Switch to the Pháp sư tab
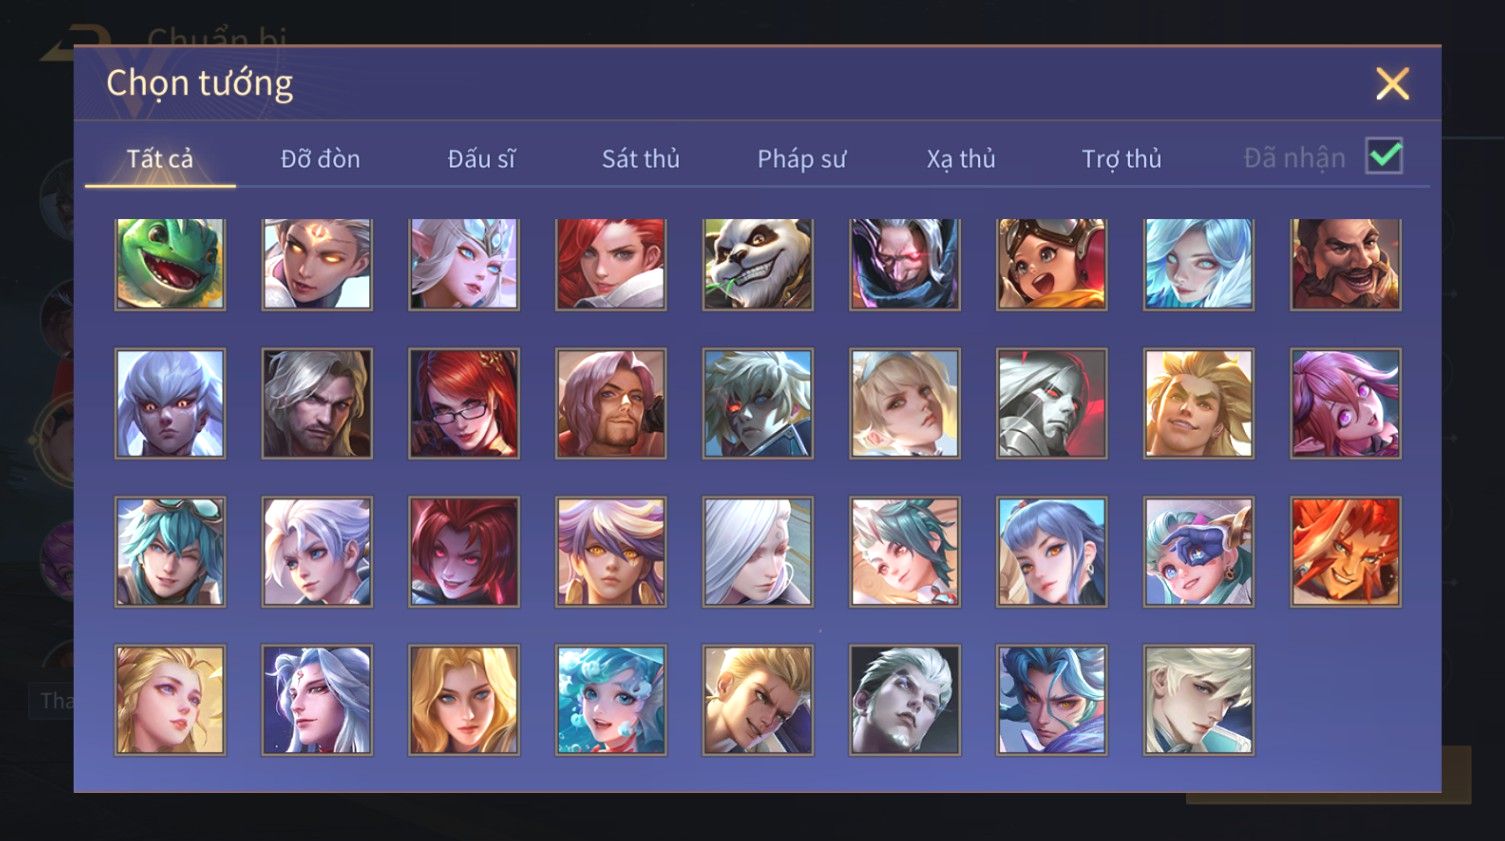 [x=801, y=159]
